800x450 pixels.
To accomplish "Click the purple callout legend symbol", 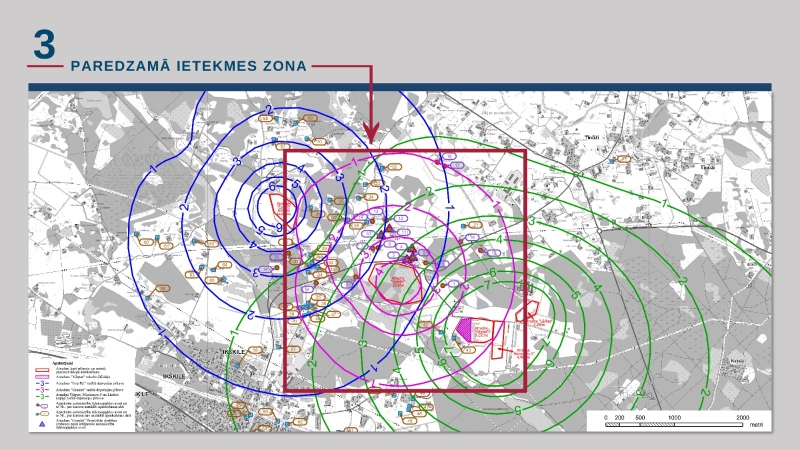I will (42, 406).
